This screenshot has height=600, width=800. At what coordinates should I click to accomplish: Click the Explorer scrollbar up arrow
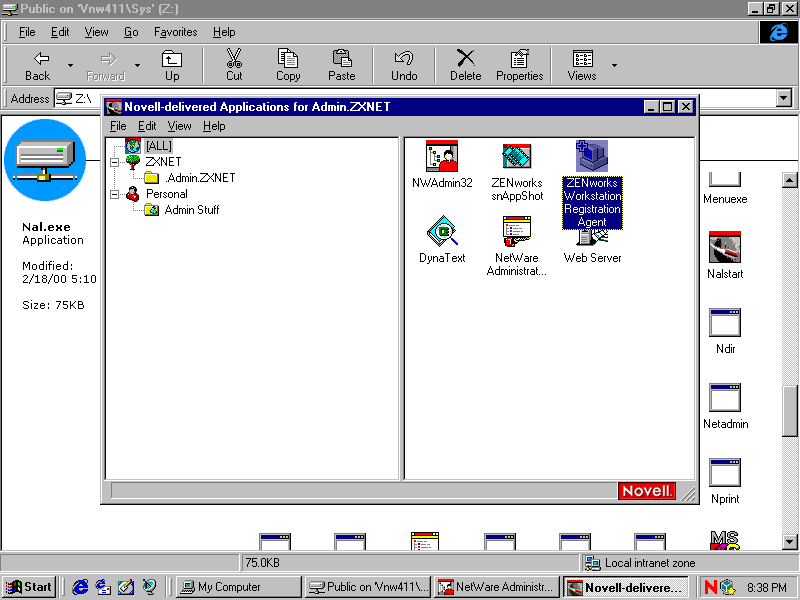pos(789,180)
